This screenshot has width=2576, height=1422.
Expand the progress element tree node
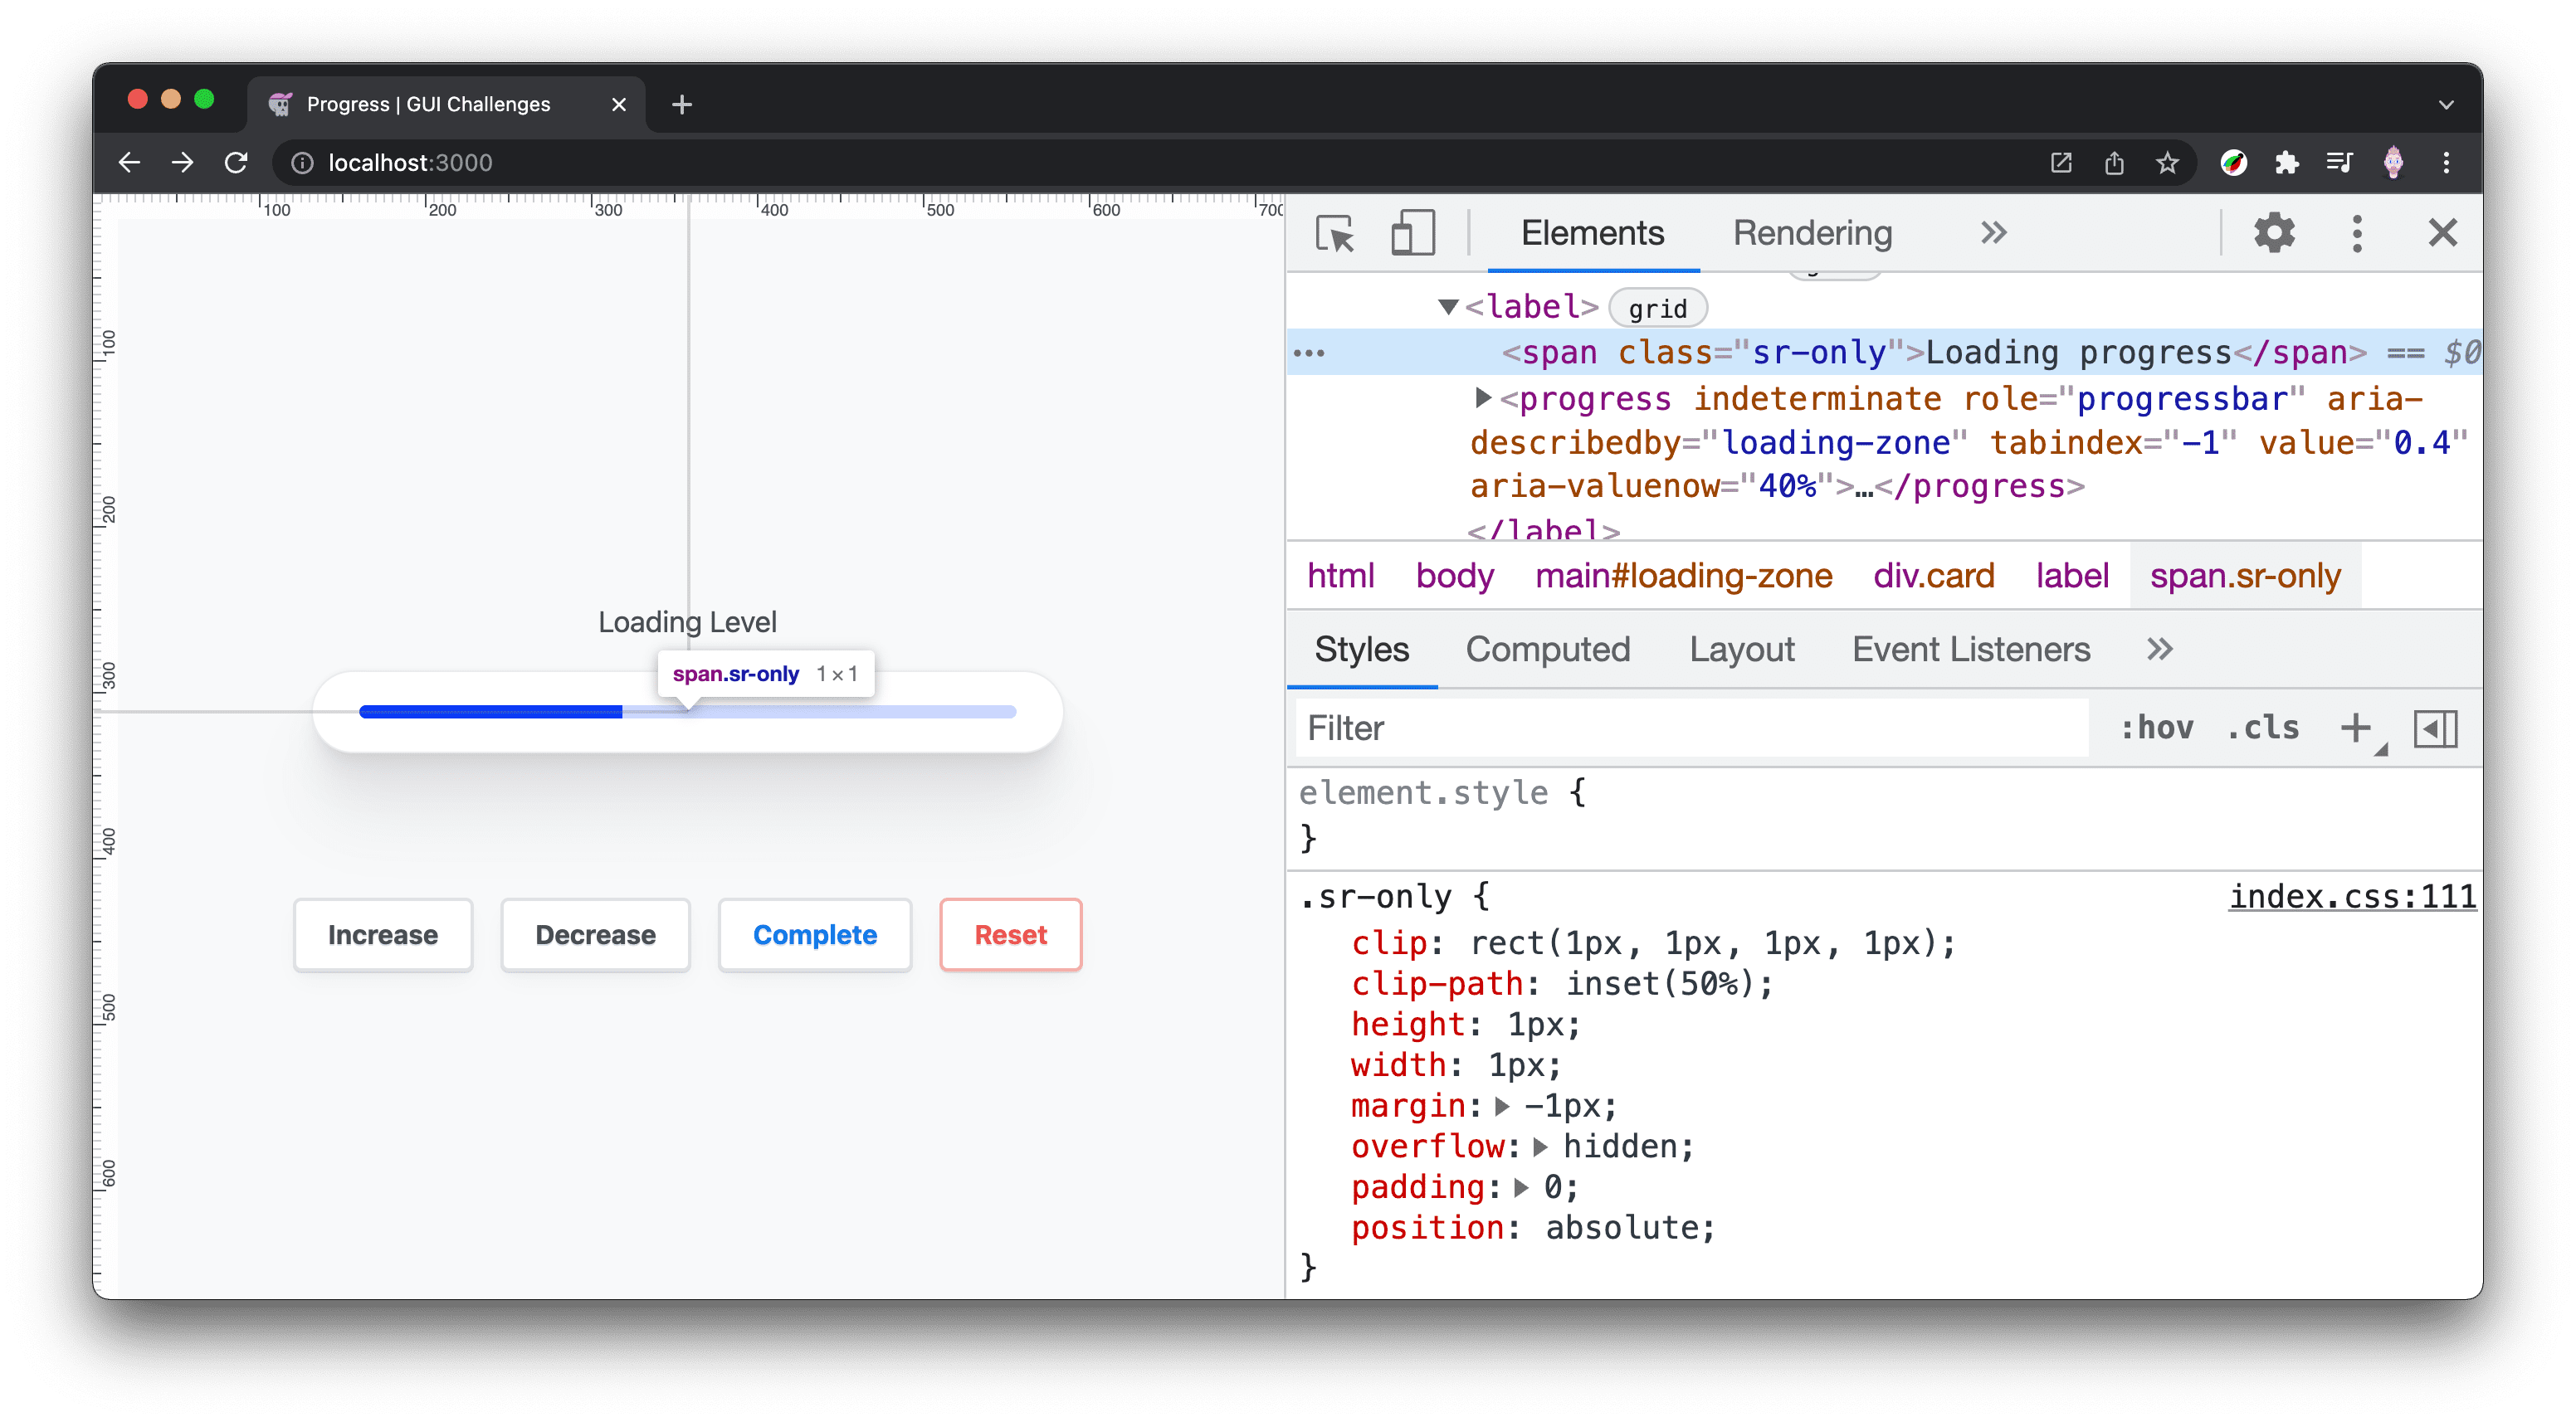click(x=1480, y=397)
